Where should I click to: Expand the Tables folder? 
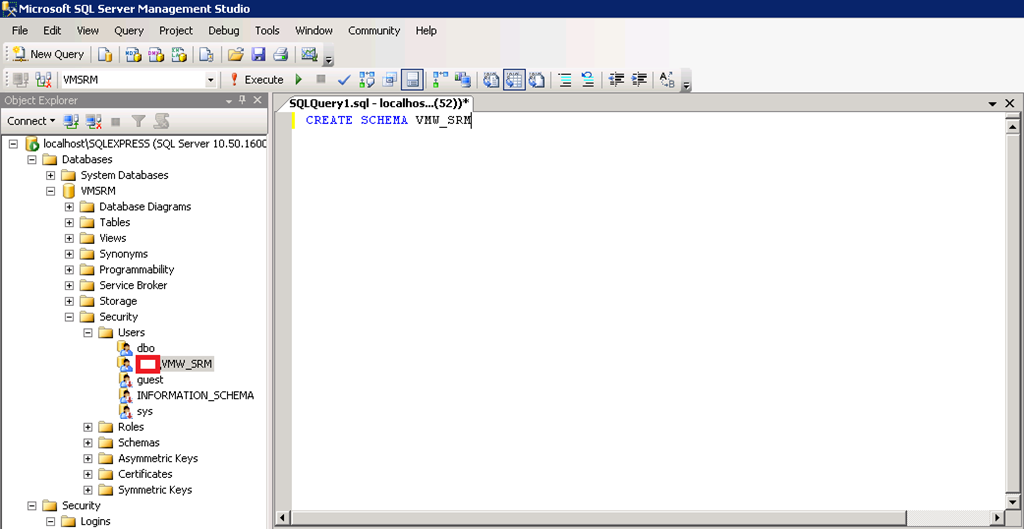(x=69, y=222)
